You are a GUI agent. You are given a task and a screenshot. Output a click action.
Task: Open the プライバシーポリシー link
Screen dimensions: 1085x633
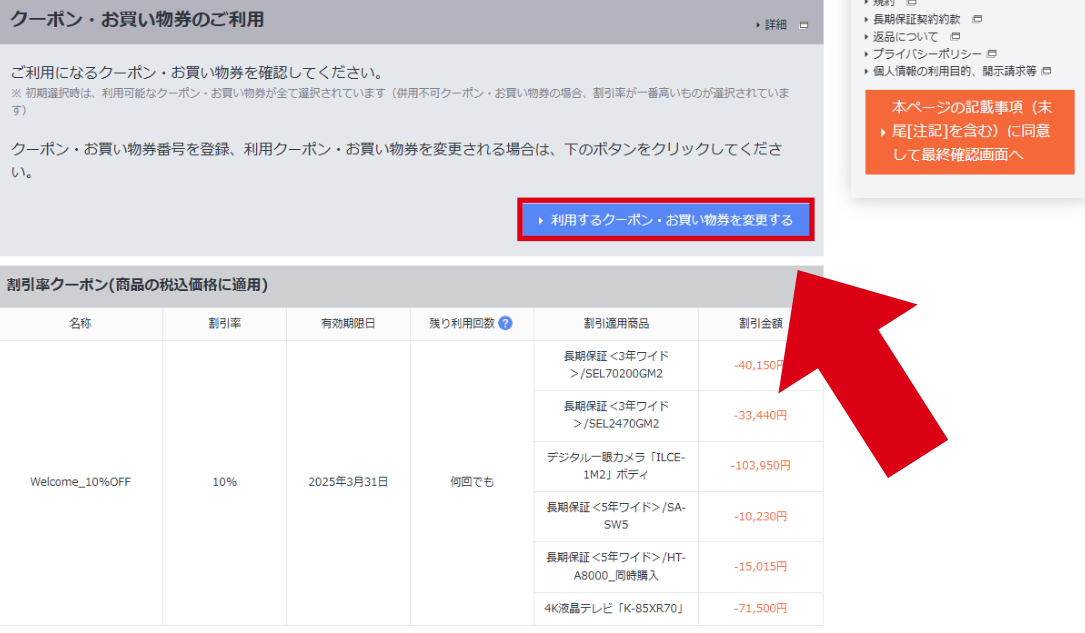pos(923,54)
